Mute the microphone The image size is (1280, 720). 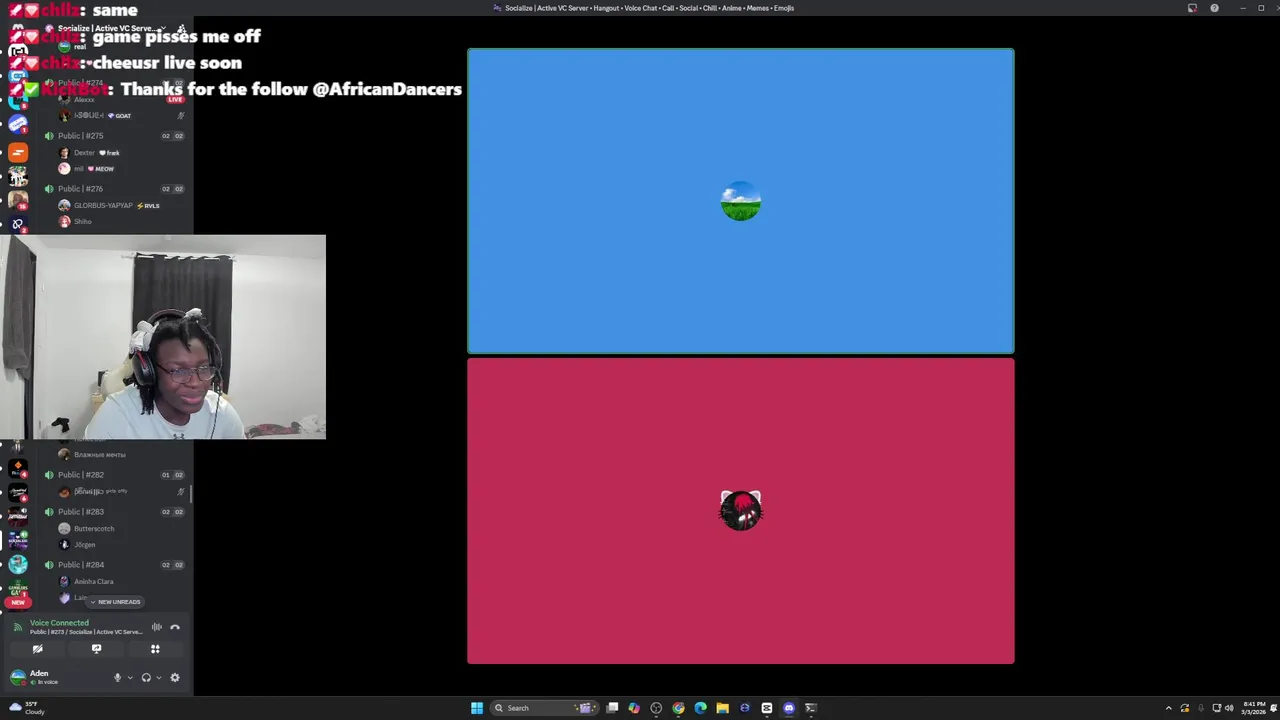pyautogui.click(x=117, y=677)
